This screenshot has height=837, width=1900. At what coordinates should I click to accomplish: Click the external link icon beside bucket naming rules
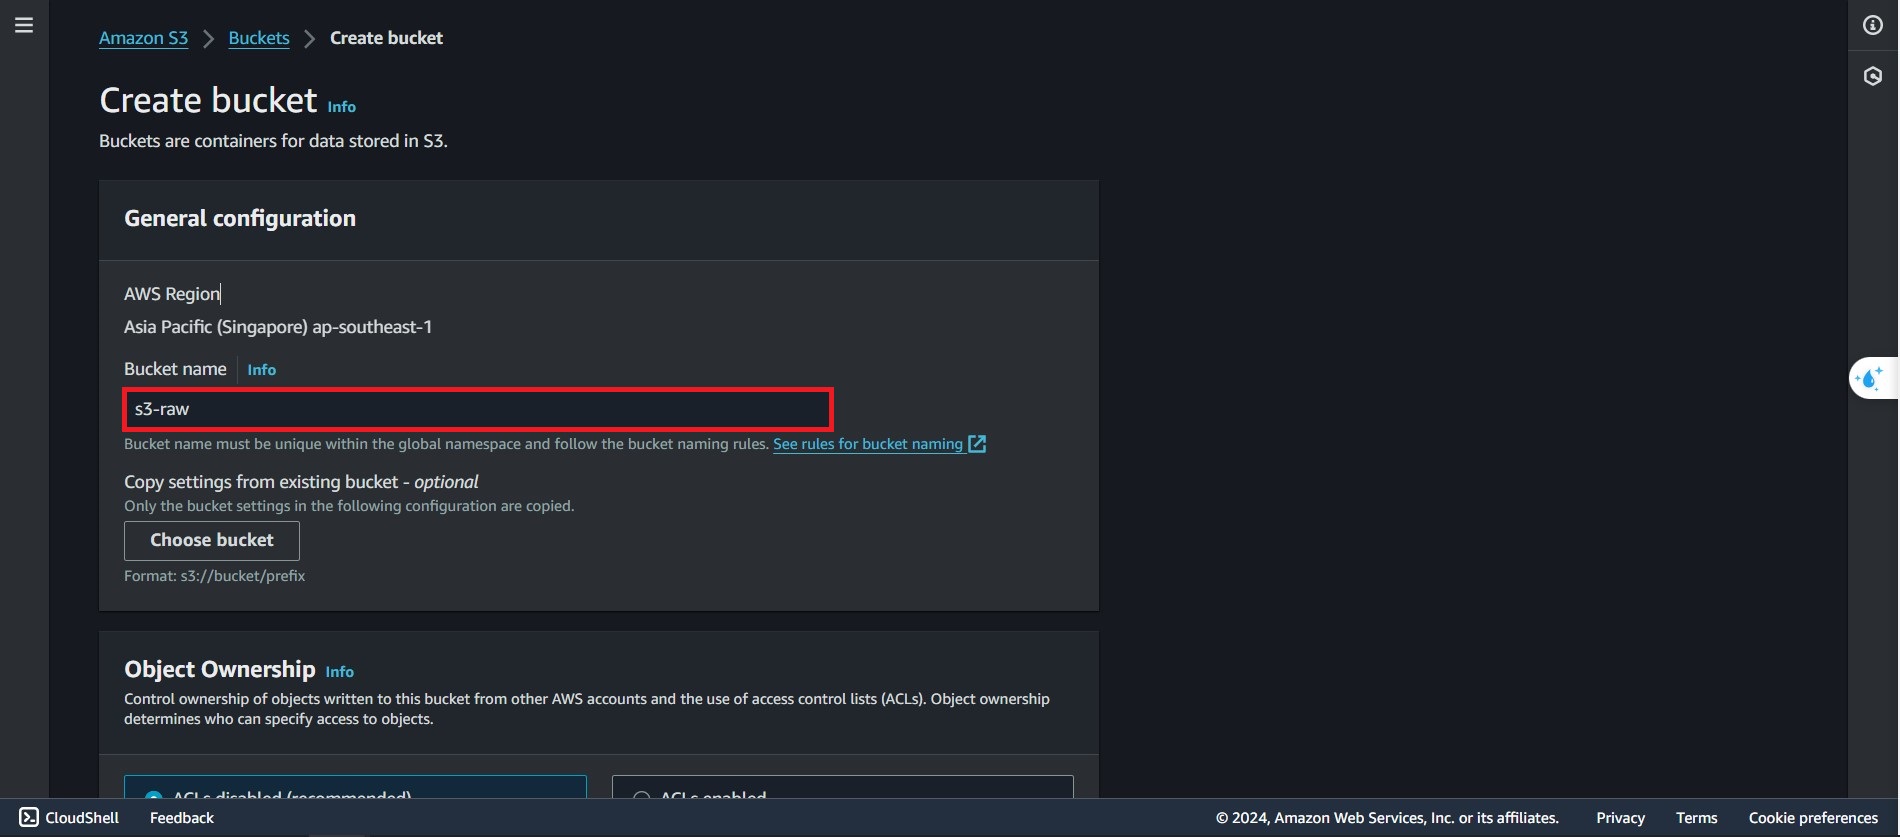point(977,444)
